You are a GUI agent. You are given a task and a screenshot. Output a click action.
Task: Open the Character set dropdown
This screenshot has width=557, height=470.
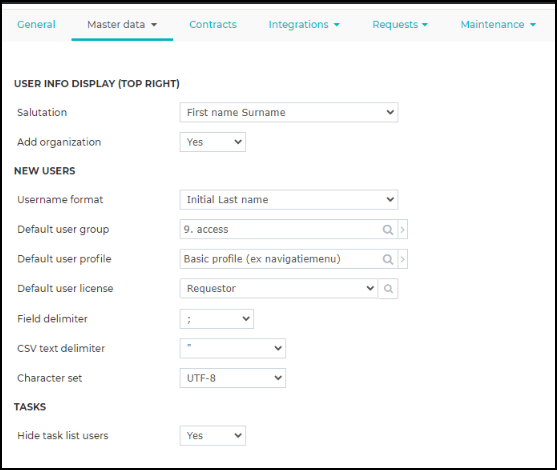point(233,378)
